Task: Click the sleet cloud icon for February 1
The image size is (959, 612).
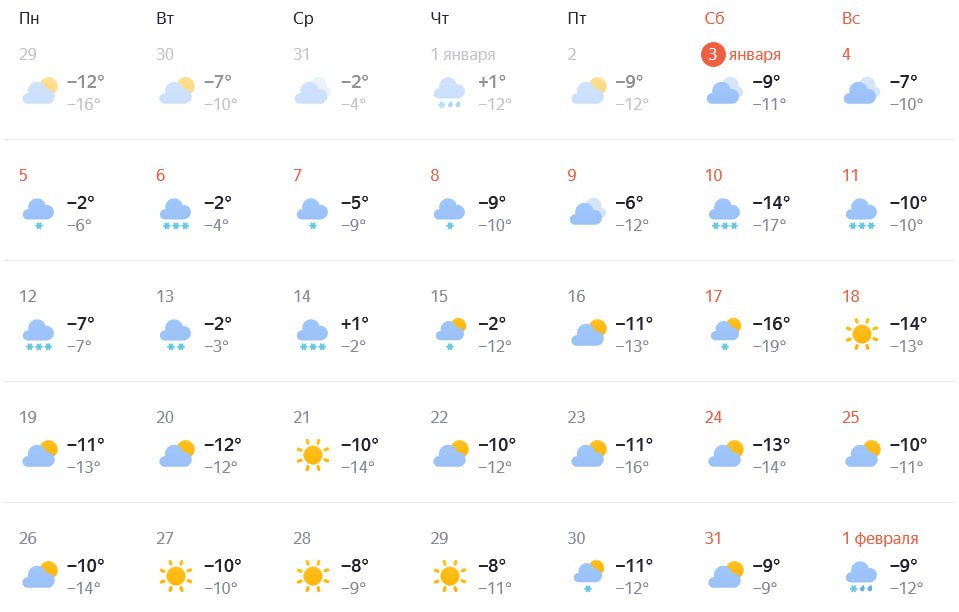Action: [860, 577]
